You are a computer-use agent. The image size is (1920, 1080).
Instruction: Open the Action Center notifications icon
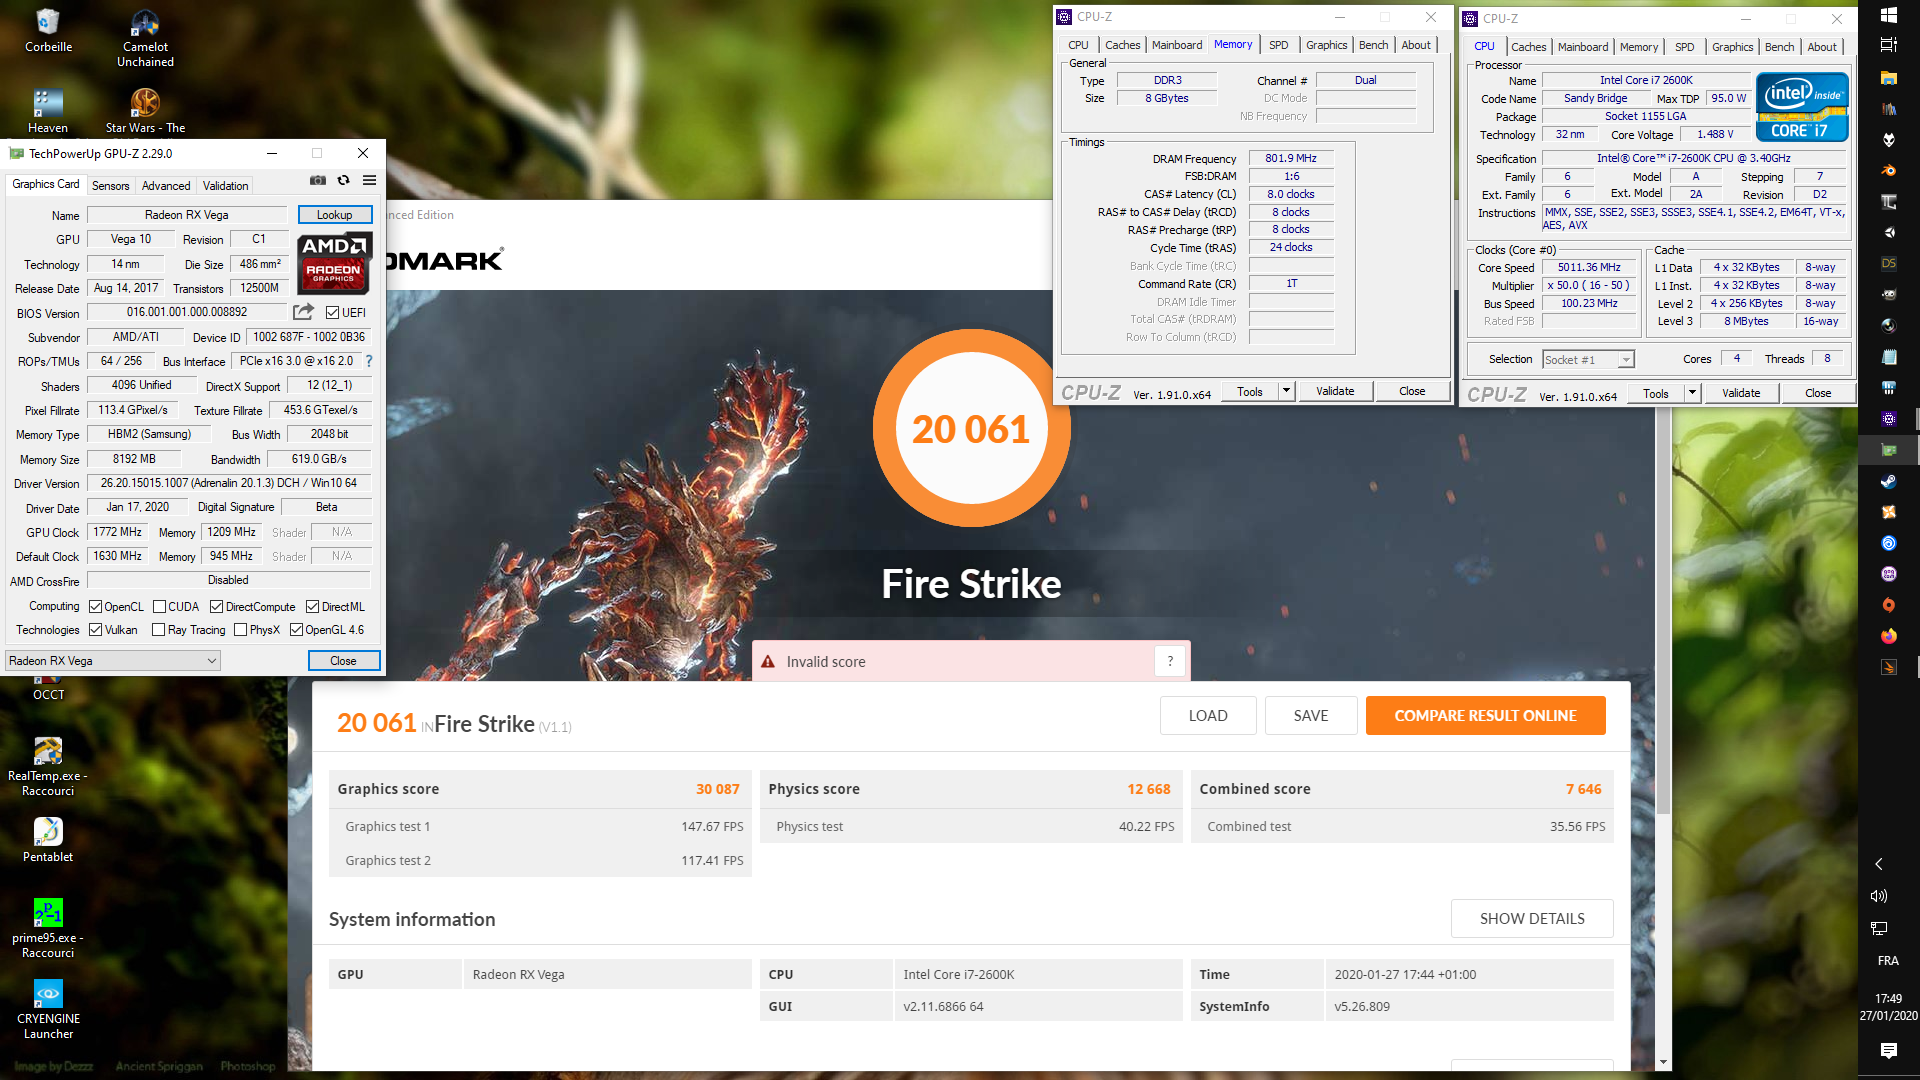1889,1050
